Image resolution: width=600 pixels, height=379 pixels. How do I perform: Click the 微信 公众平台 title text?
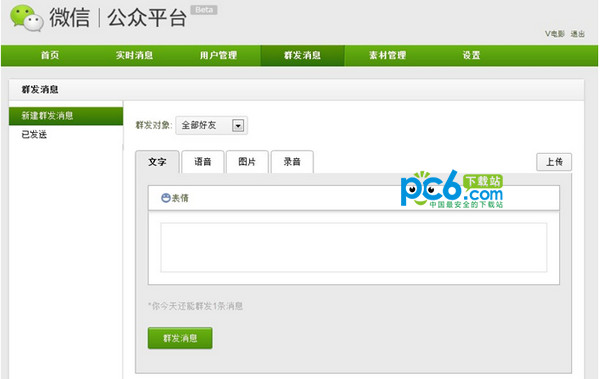click(118, 18)
